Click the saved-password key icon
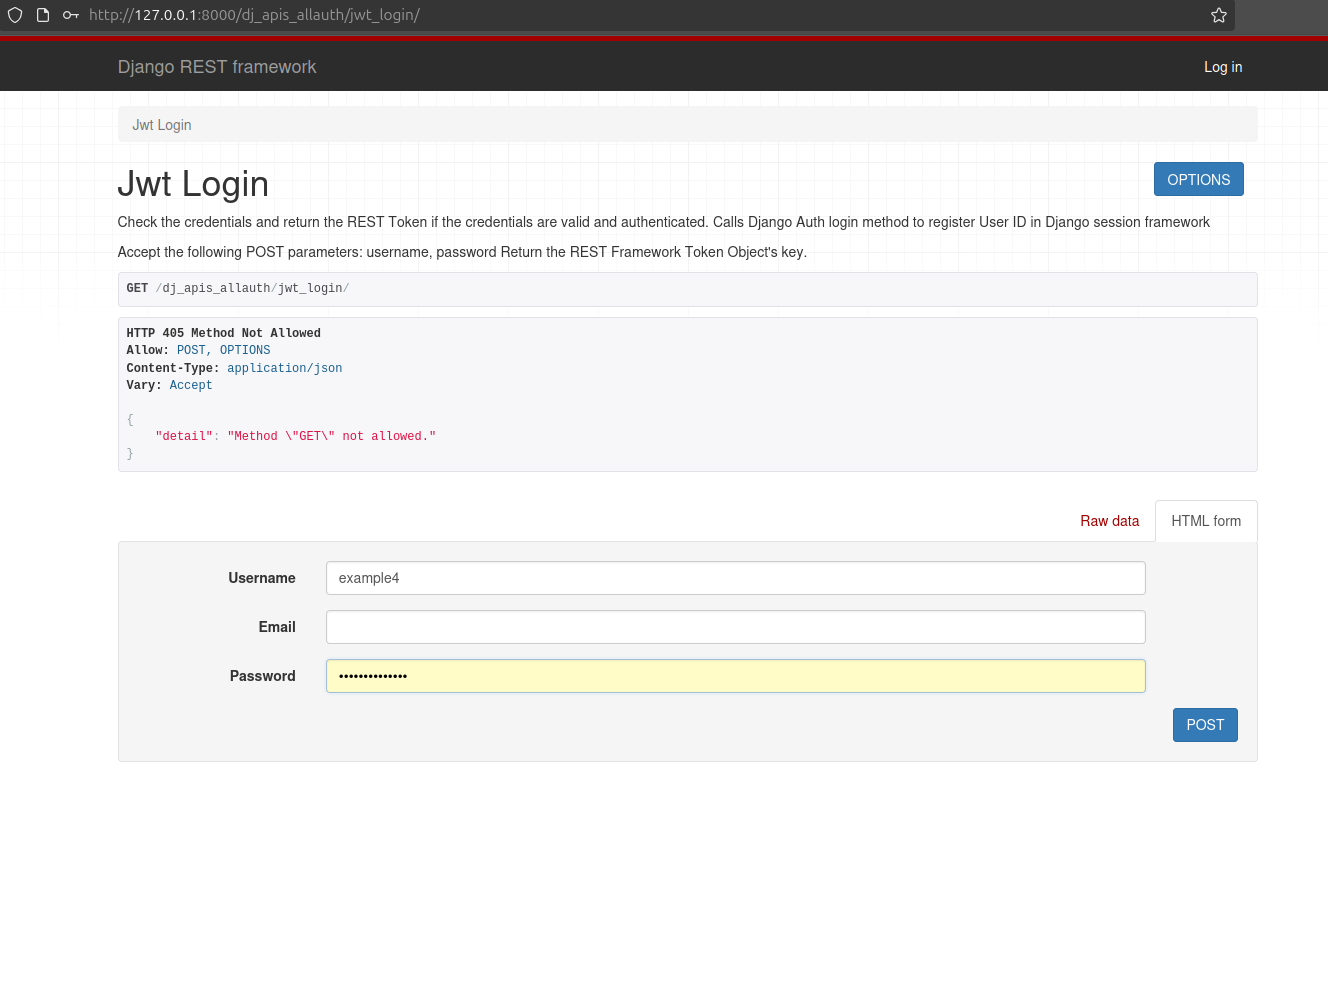Viewport: 1328px width, 981px height. coord(70,15)
